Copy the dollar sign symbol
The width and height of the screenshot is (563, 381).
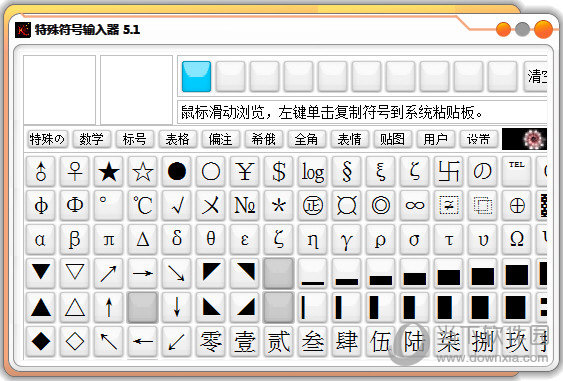(279, 172)
